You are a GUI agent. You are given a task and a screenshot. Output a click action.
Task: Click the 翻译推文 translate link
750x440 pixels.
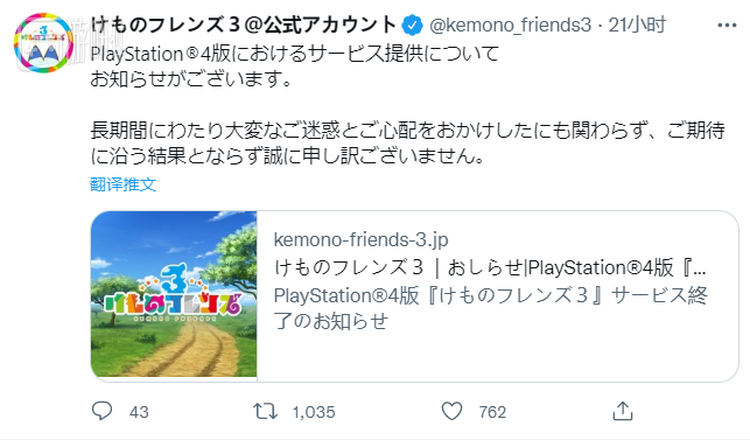[123, 186]
